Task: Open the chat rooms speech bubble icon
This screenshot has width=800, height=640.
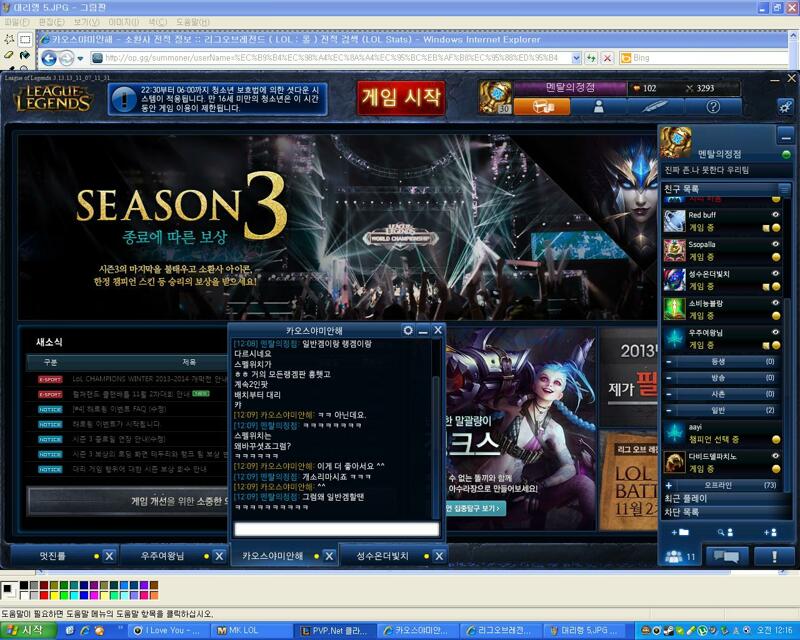Action: click(x=727, y=556)
